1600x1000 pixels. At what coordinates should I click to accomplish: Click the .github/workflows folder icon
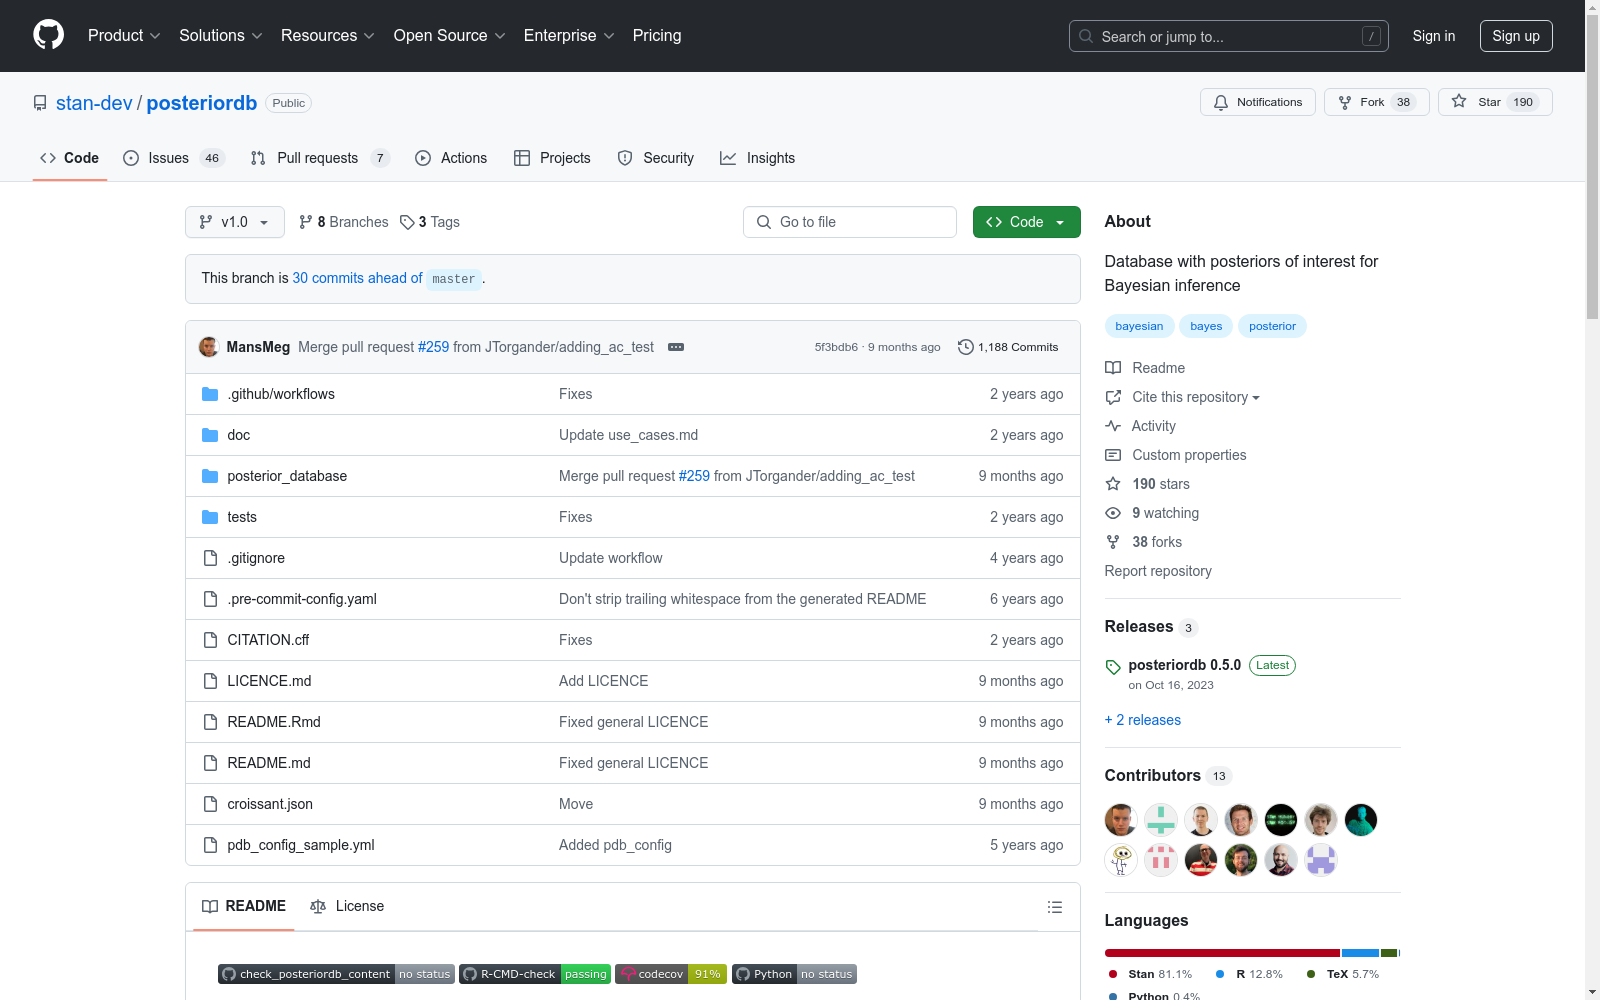(210, 394)
